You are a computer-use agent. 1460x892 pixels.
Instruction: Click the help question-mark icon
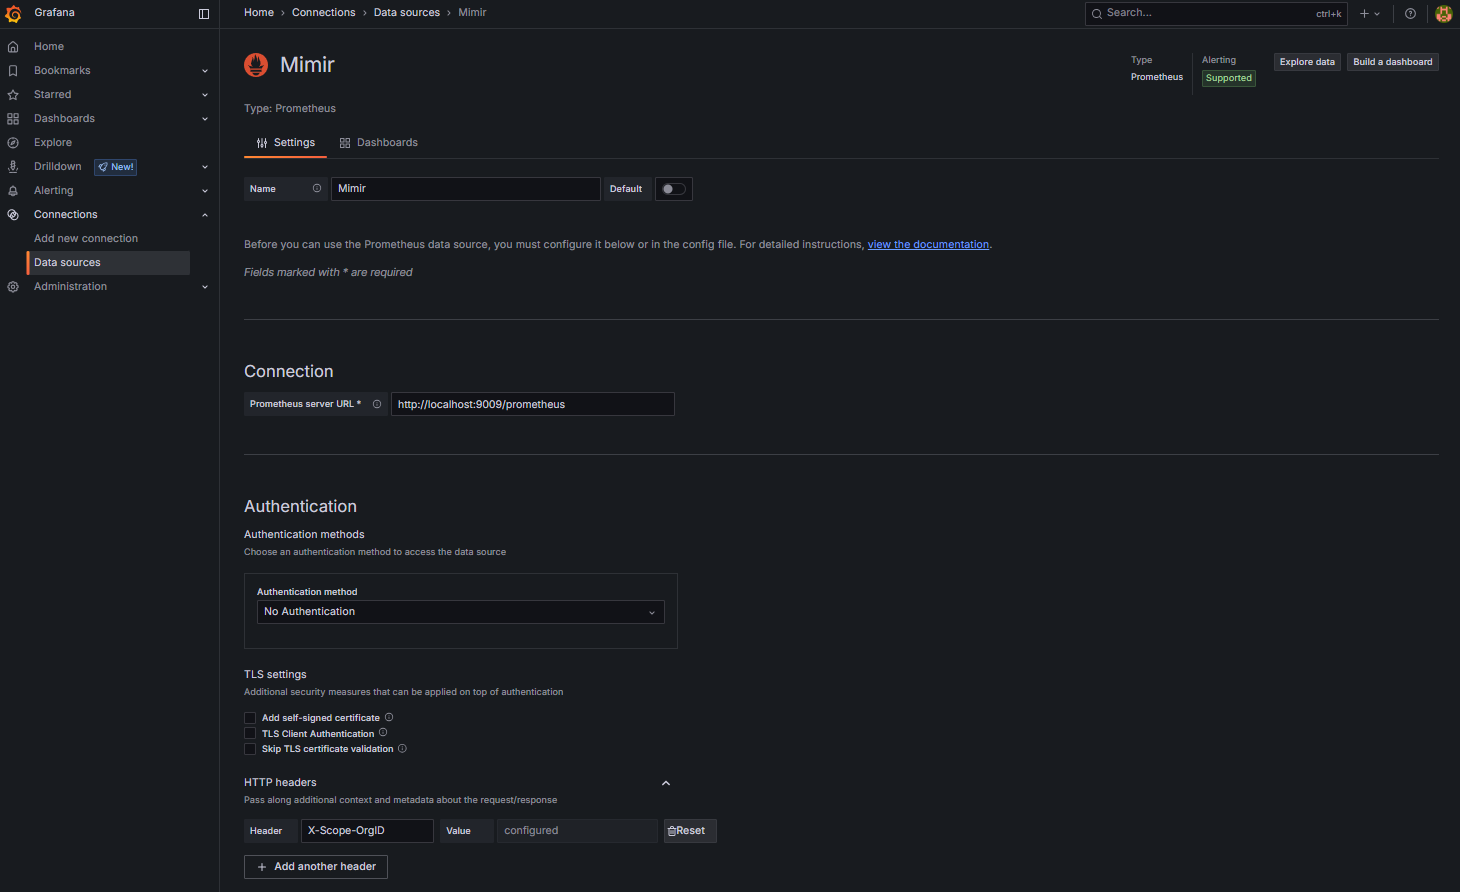click(x=1410, y=13)
